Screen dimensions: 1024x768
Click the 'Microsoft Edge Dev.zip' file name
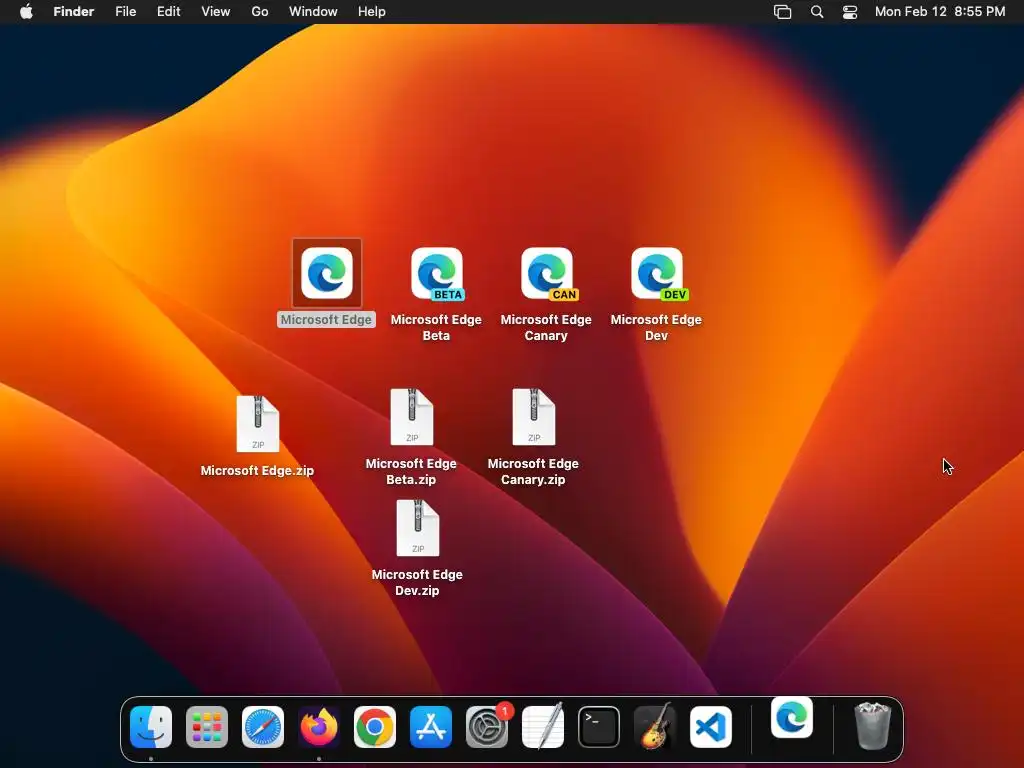417,582
